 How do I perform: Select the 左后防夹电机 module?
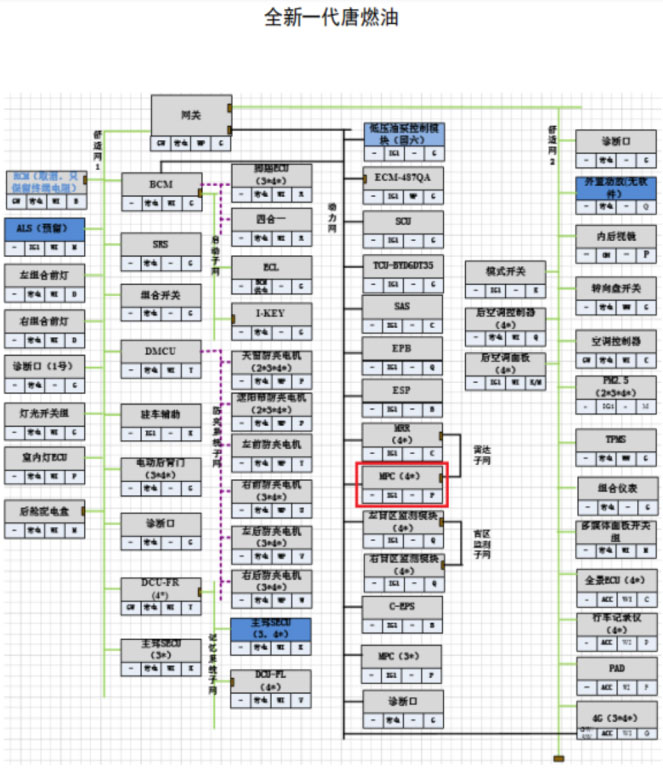[x=272, y=545]
